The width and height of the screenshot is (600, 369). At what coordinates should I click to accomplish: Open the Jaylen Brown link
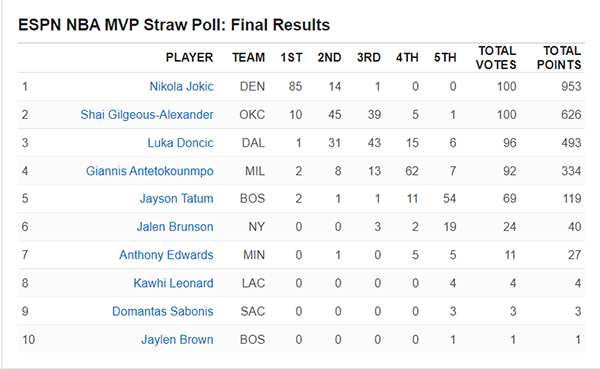pos(178,340)
